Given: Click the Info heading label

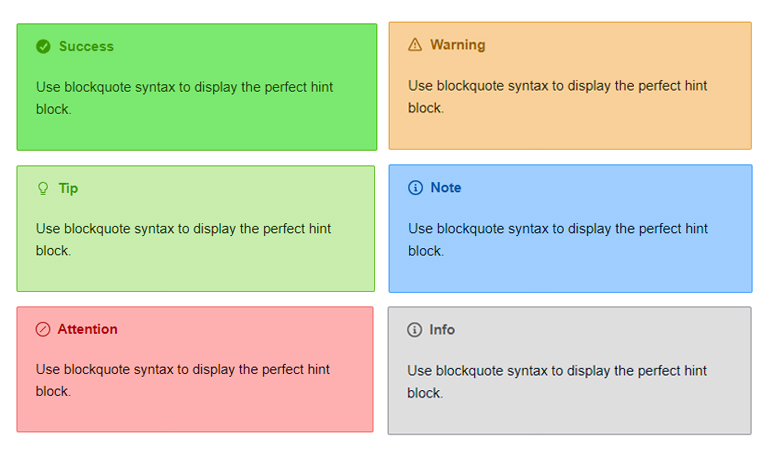Looking at the screenshot, I should (x=442, y=330).
